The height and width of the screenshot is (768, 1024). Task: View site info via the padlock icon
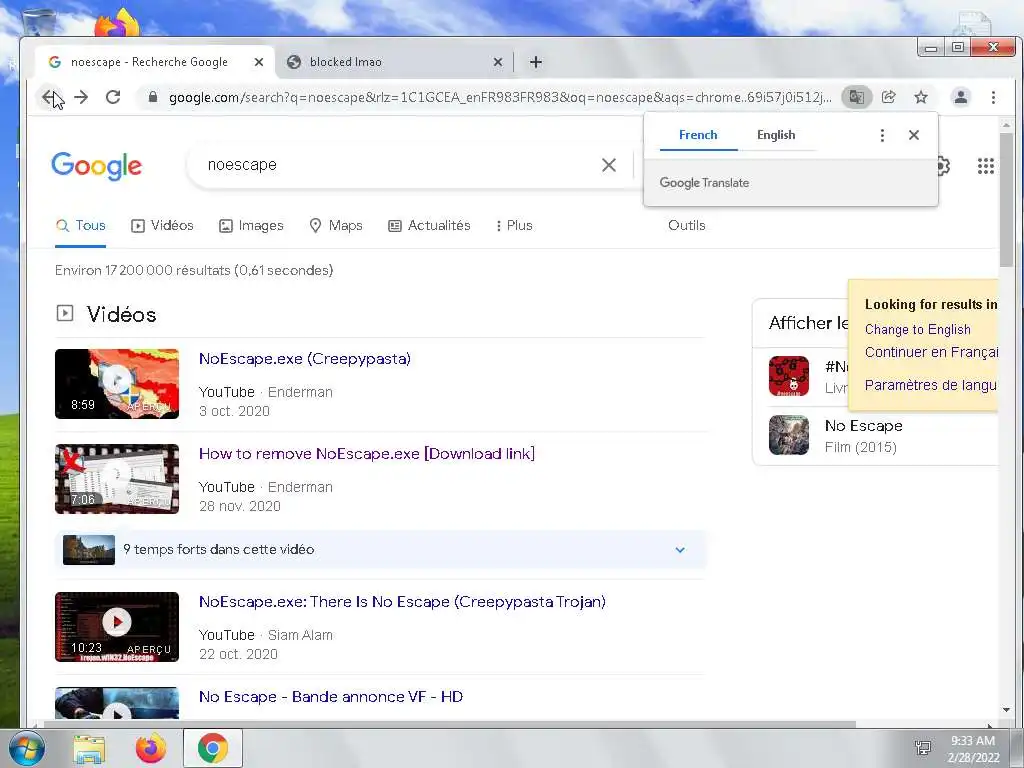[153, 97]
